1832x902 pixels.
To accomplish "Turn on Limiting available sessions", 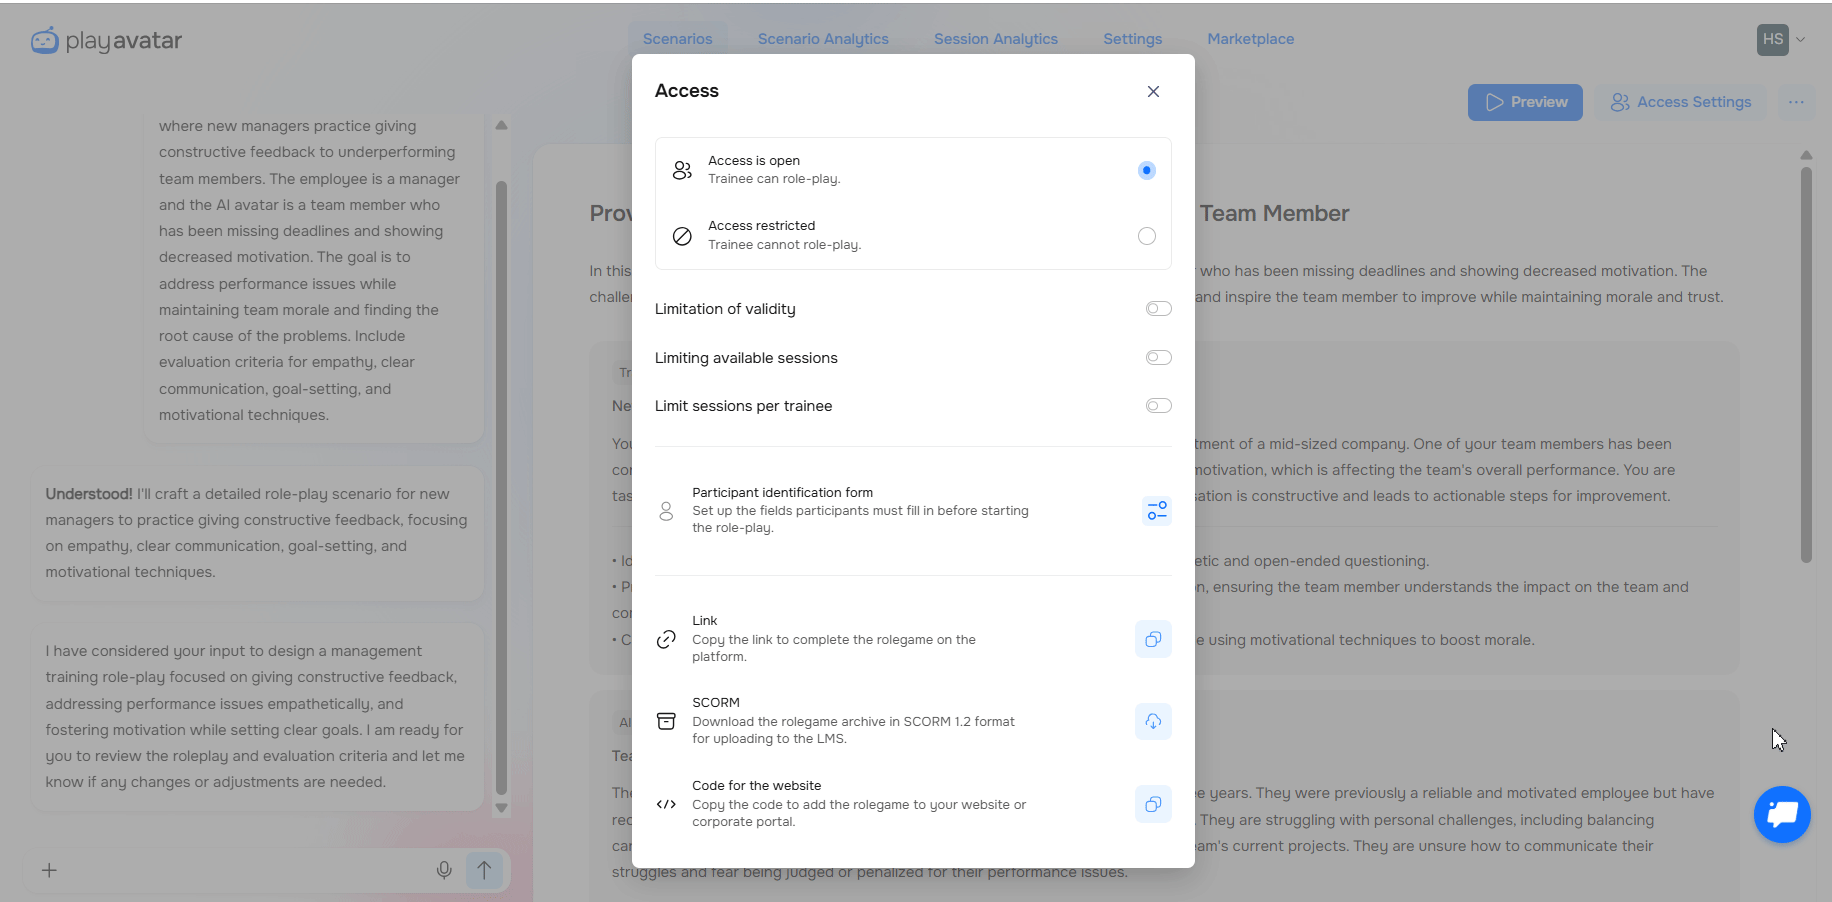I will (x=1158, y=358).
